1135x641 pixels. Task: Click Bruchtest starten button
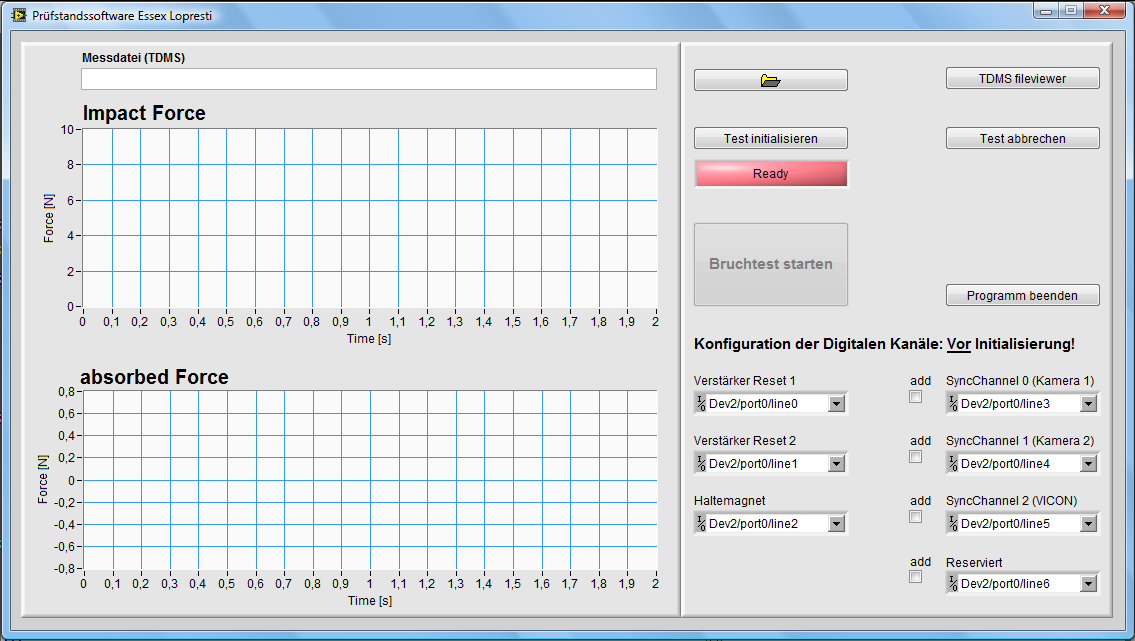pos(770,264)
